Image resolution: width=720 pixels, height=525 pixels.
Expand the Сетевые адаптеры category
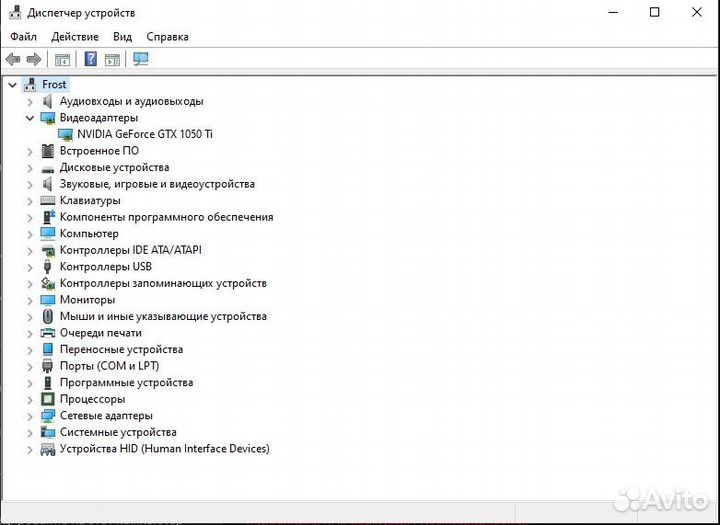[30, 416]
